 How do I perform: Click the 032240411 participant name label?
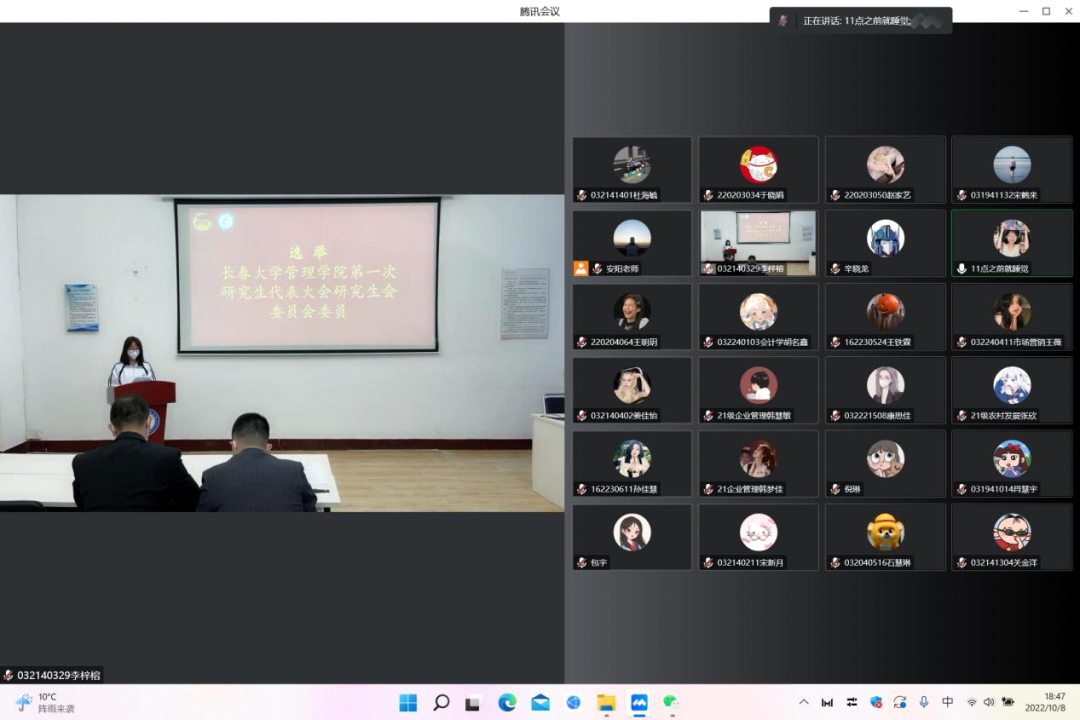[1016, 342]
